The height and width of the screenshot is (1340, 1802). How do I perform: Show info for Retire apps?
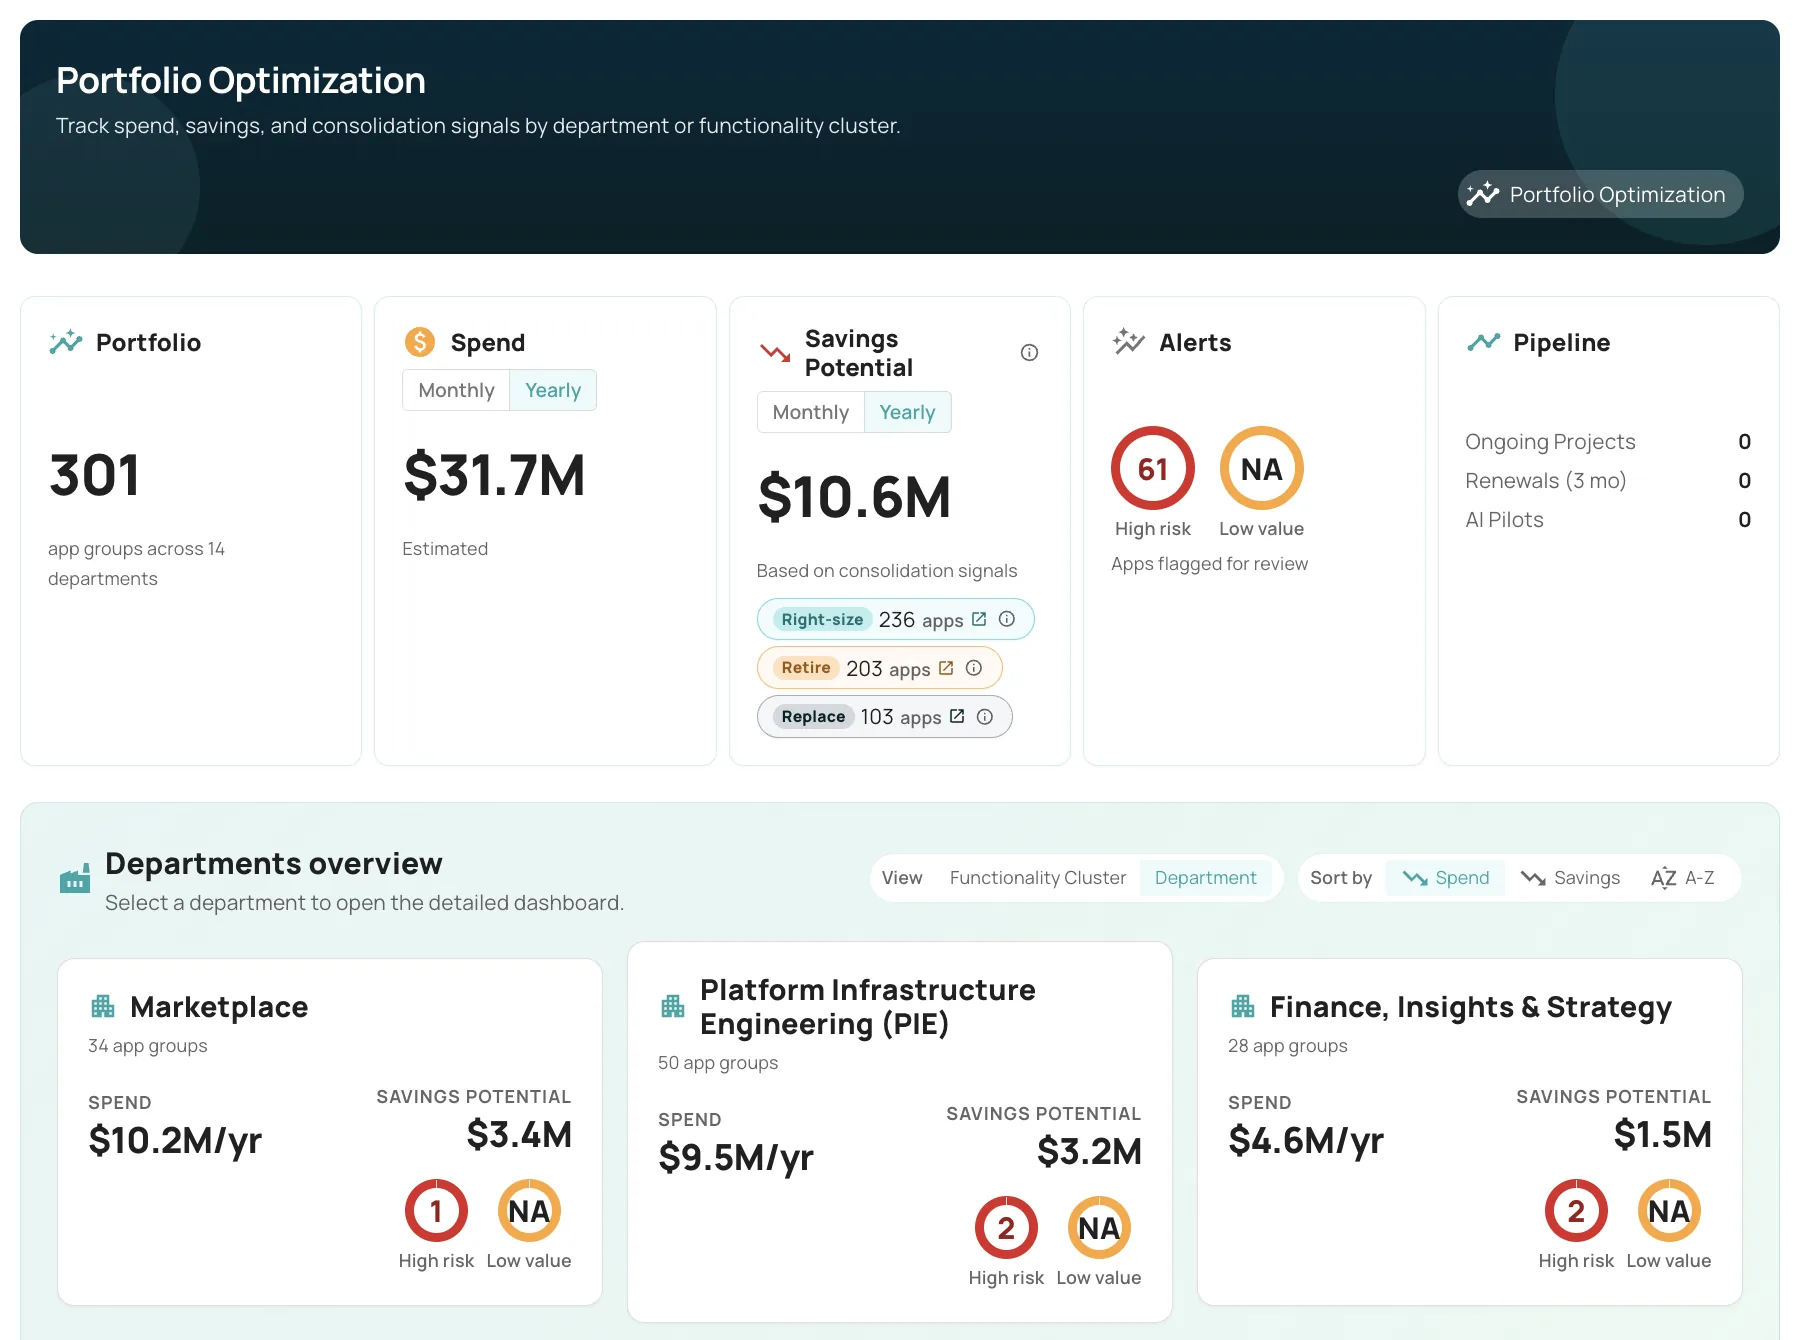point(974,668)
